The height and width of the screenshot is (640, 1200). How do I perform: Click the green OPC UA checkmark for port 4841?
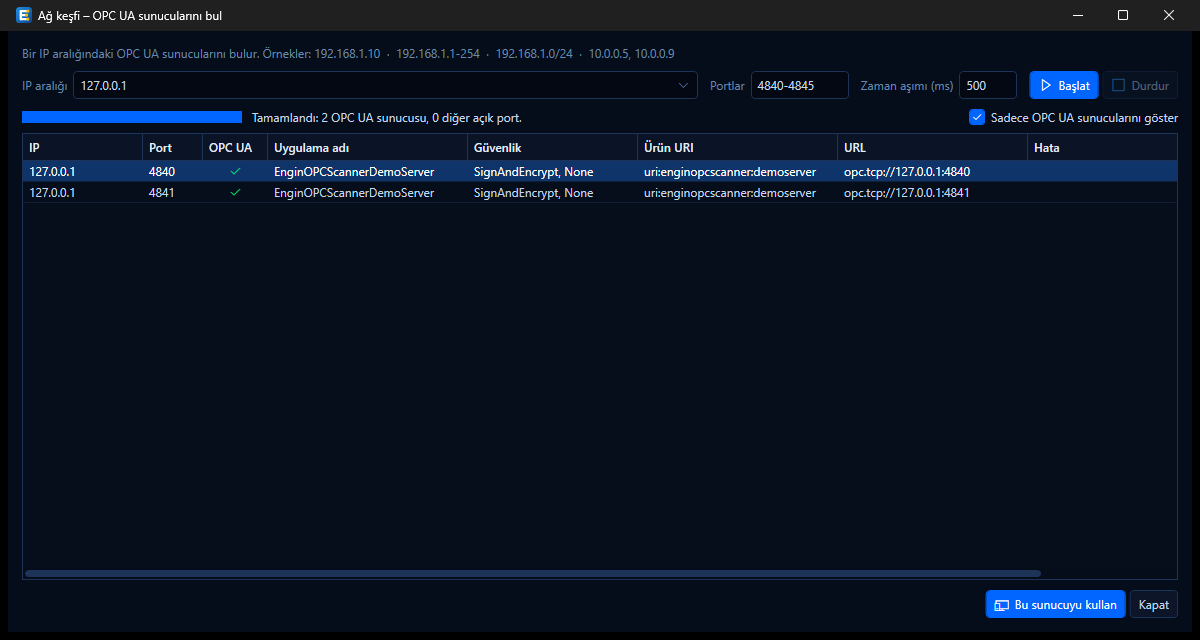point(235,193)
